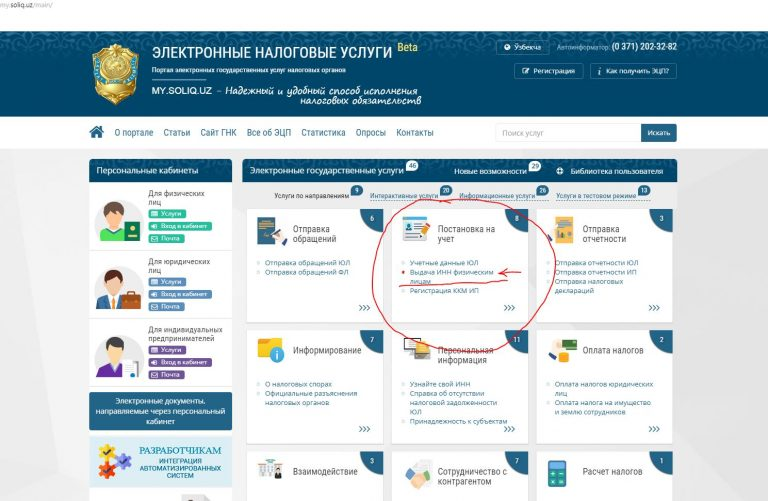Open Контакты menu item
Viewport: 768px width, 501px height.
pos(414,132)
